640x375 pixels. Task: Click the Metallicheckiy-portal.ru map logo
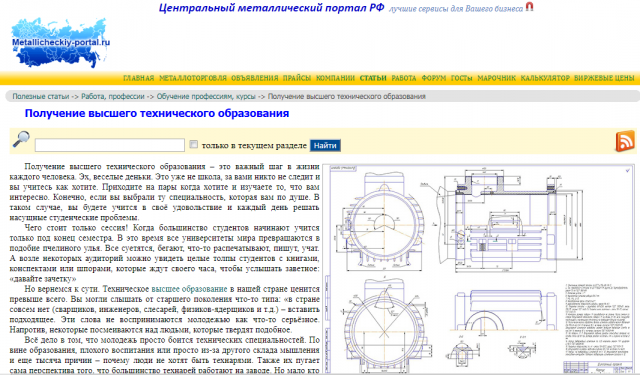click(60, 42)
